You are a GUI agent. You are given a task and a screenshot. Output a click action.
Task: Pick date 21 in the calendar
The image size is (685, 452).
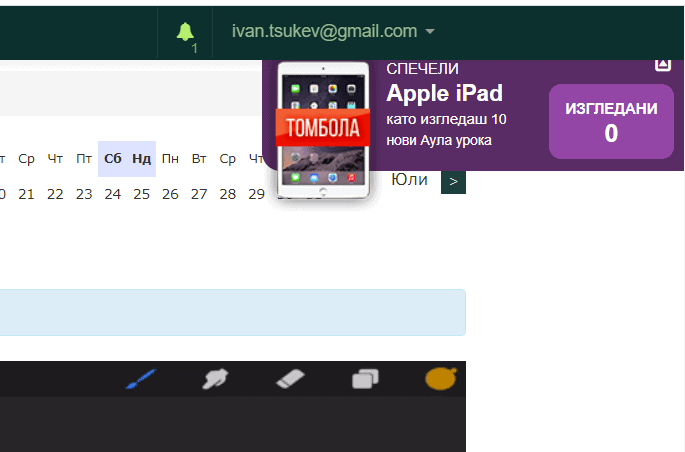tap(26, 194)
